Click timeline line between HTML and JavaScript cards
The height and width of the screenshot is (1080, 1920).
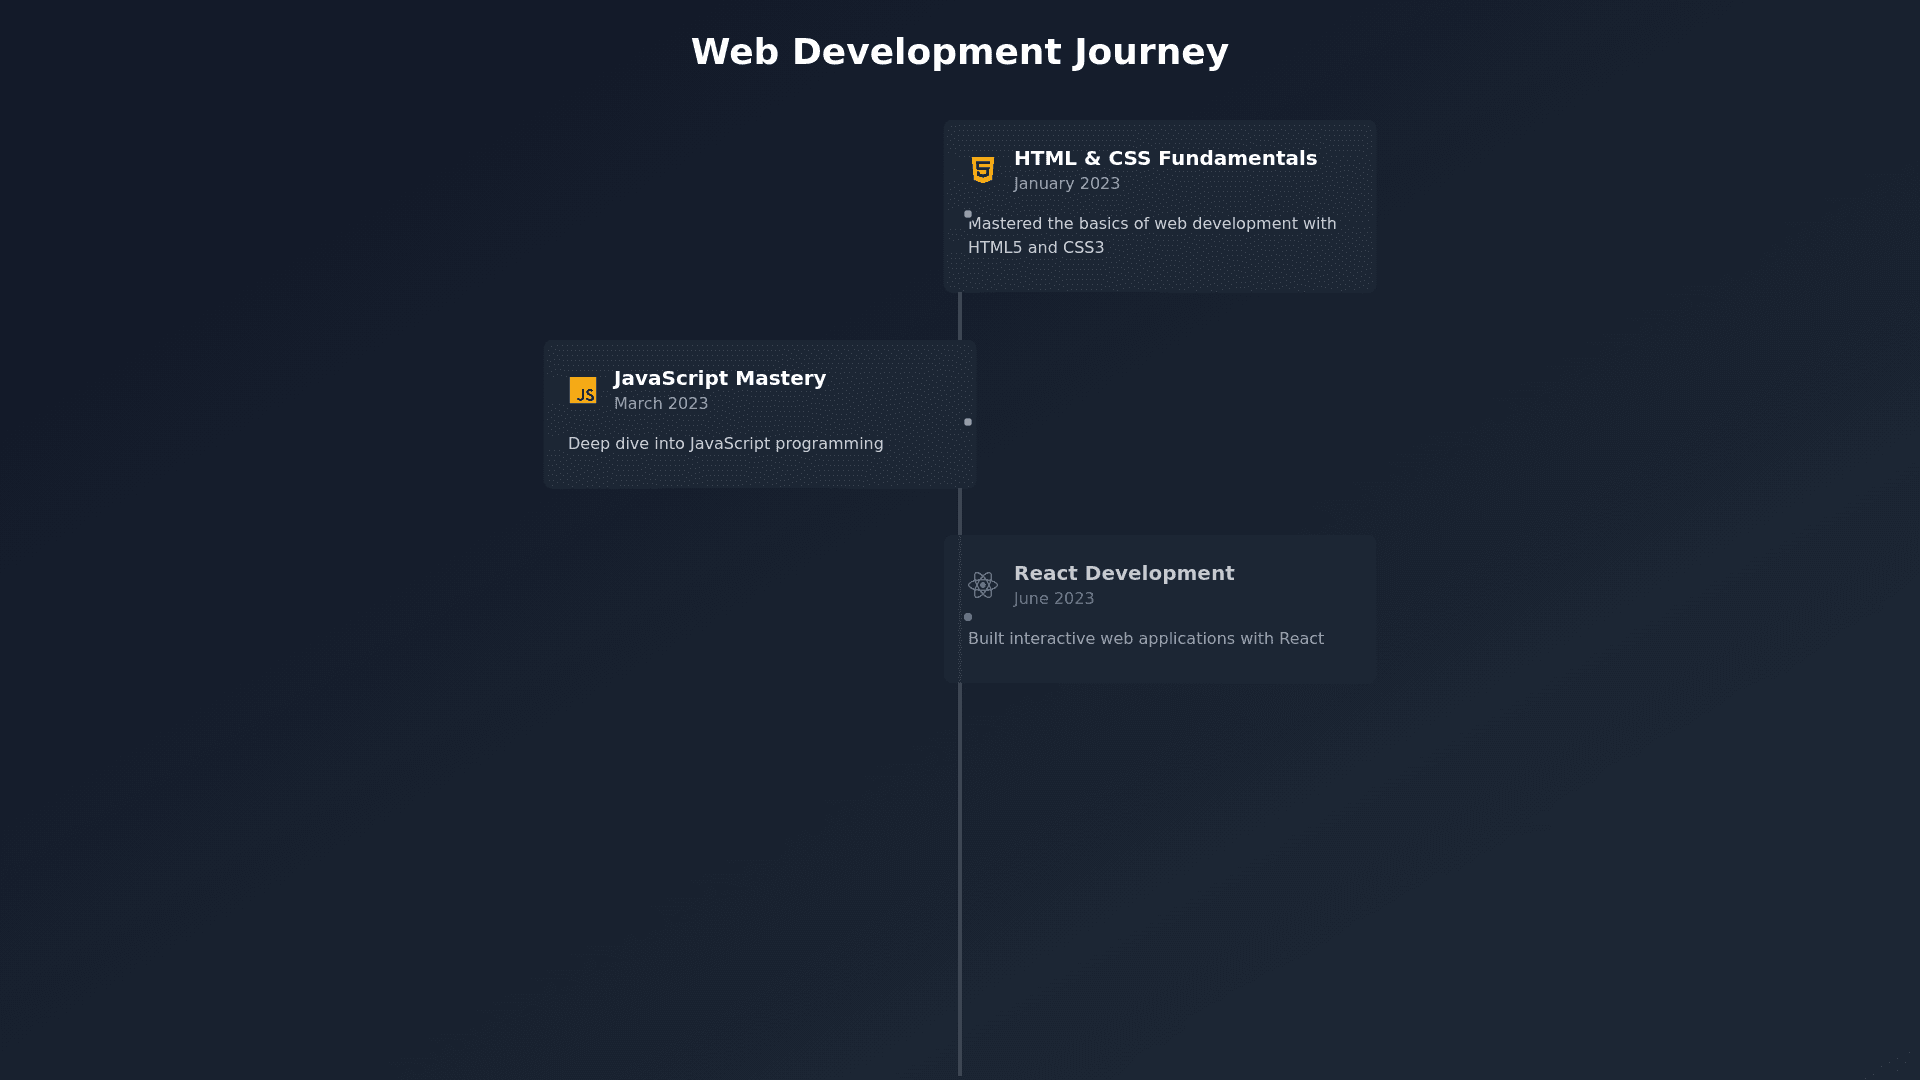(960, 316)
